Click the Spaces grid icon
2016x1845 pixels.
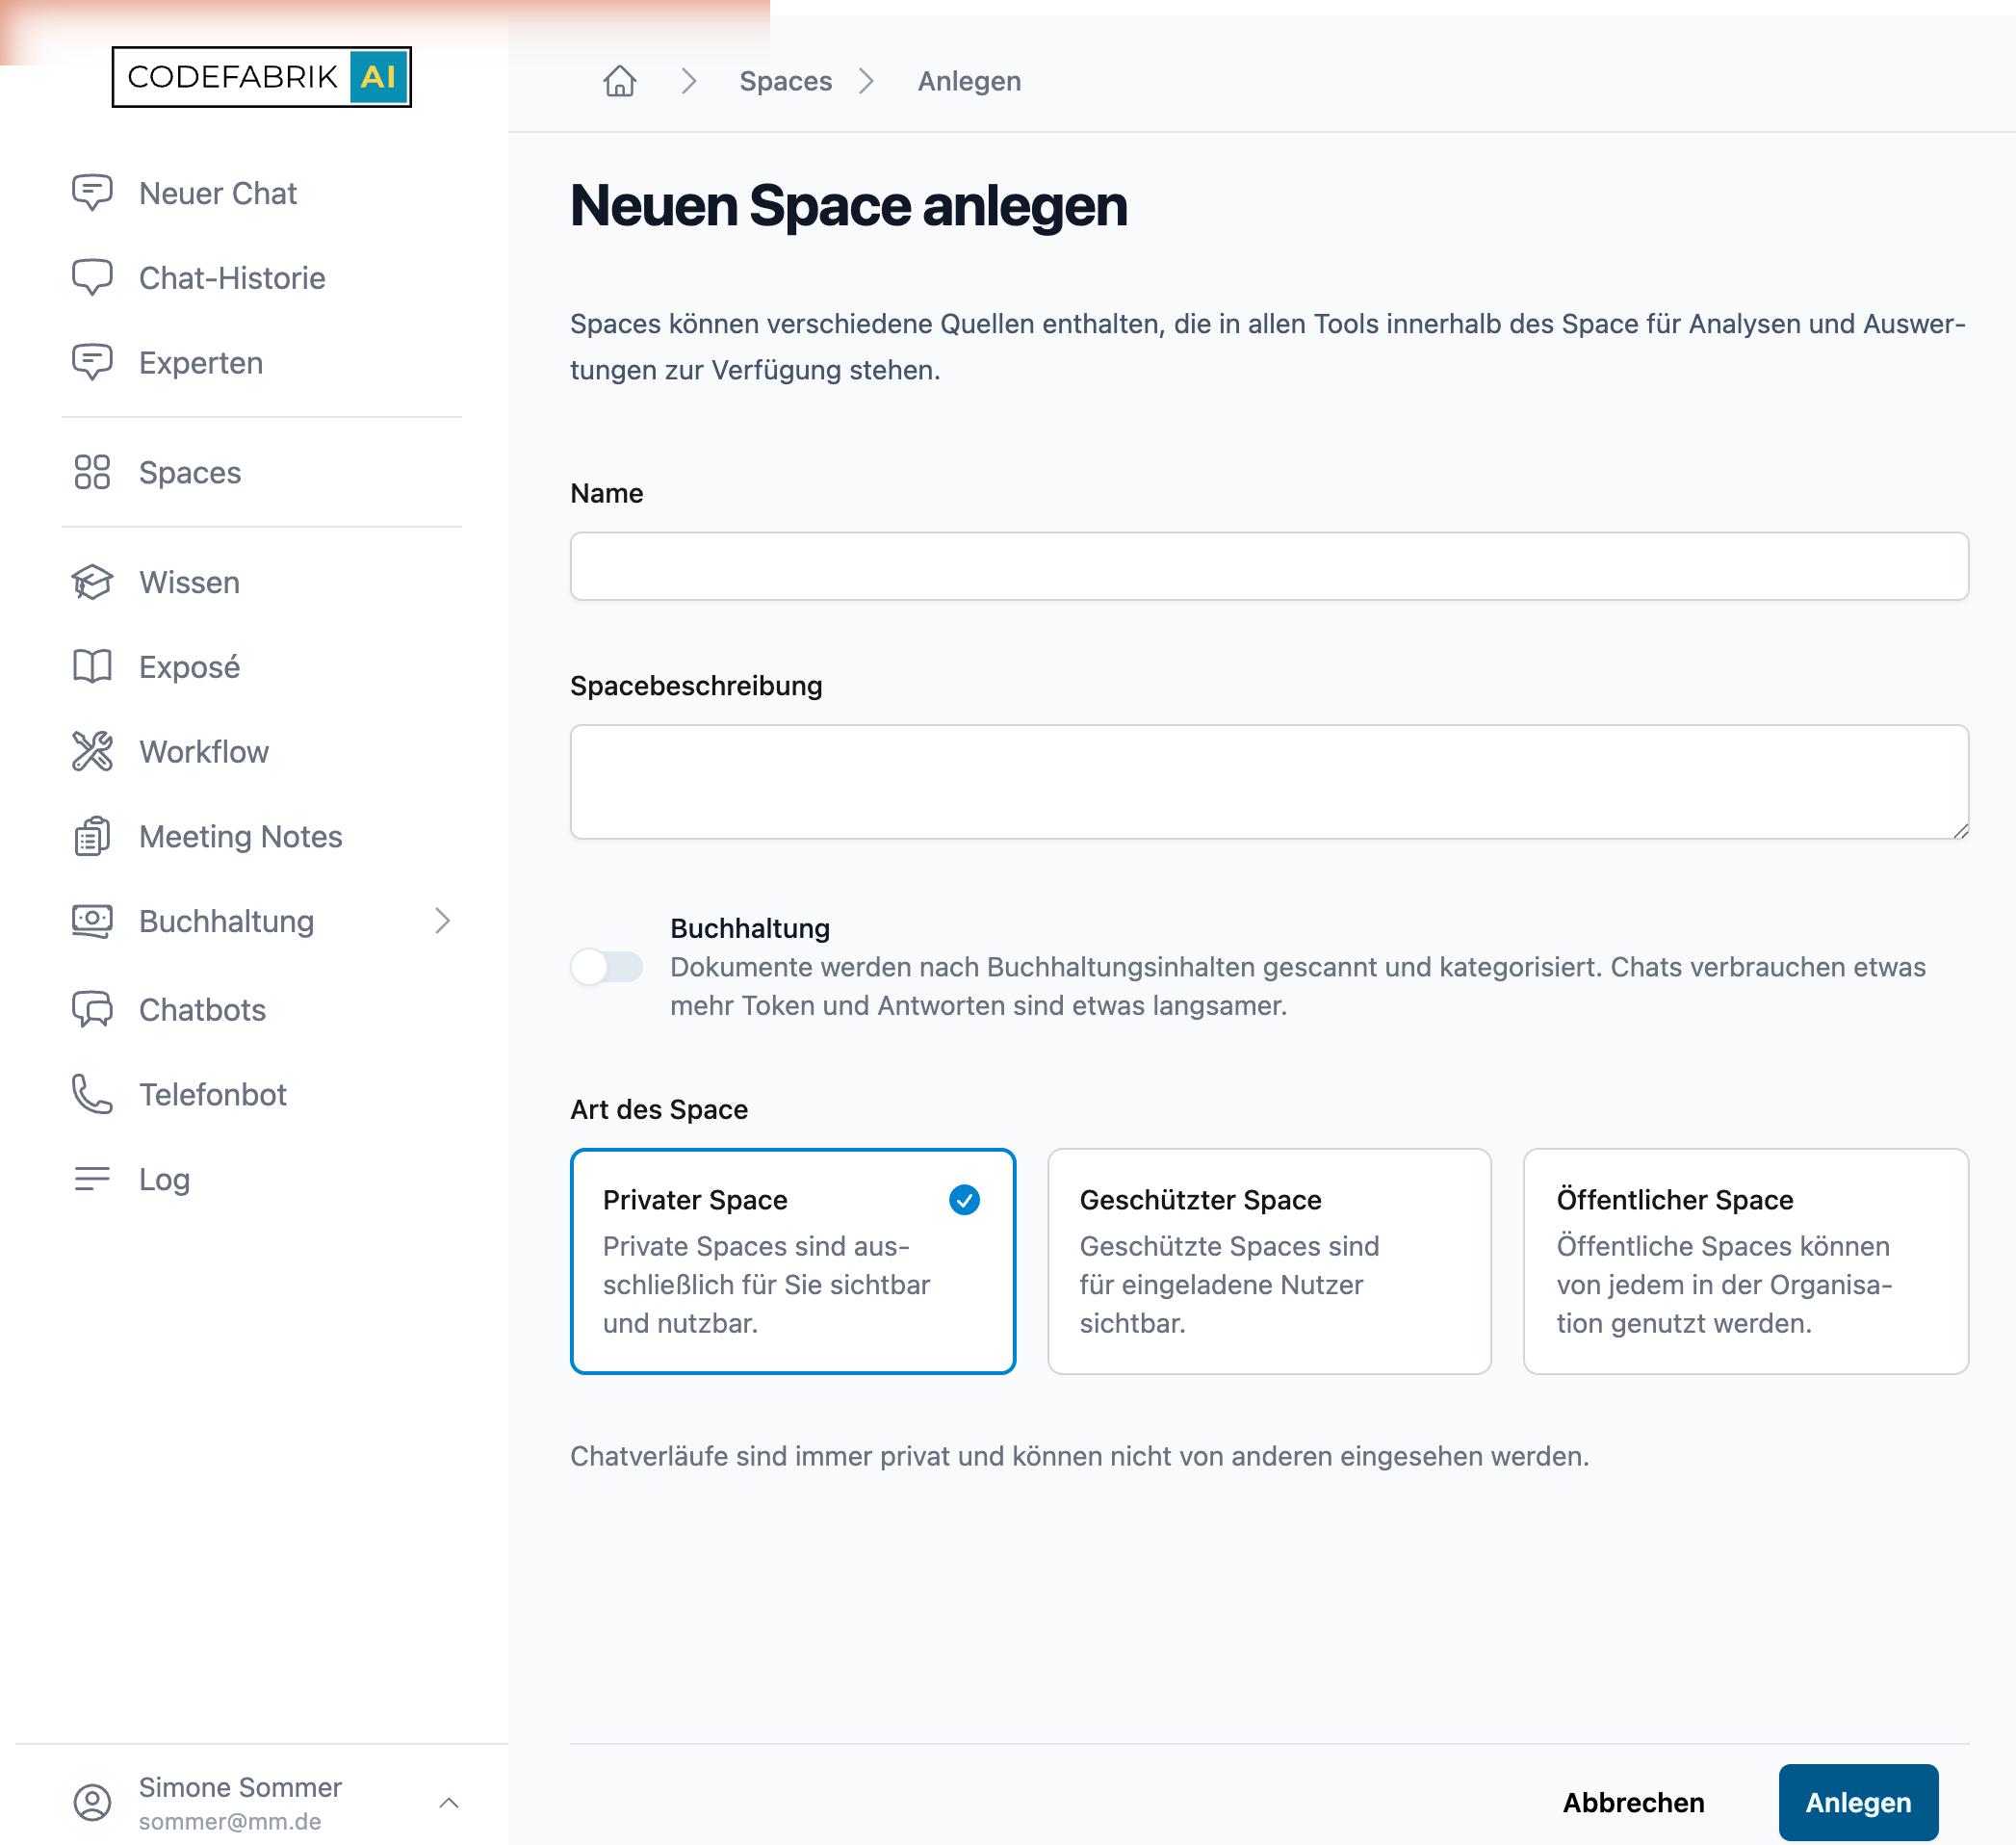92,472
